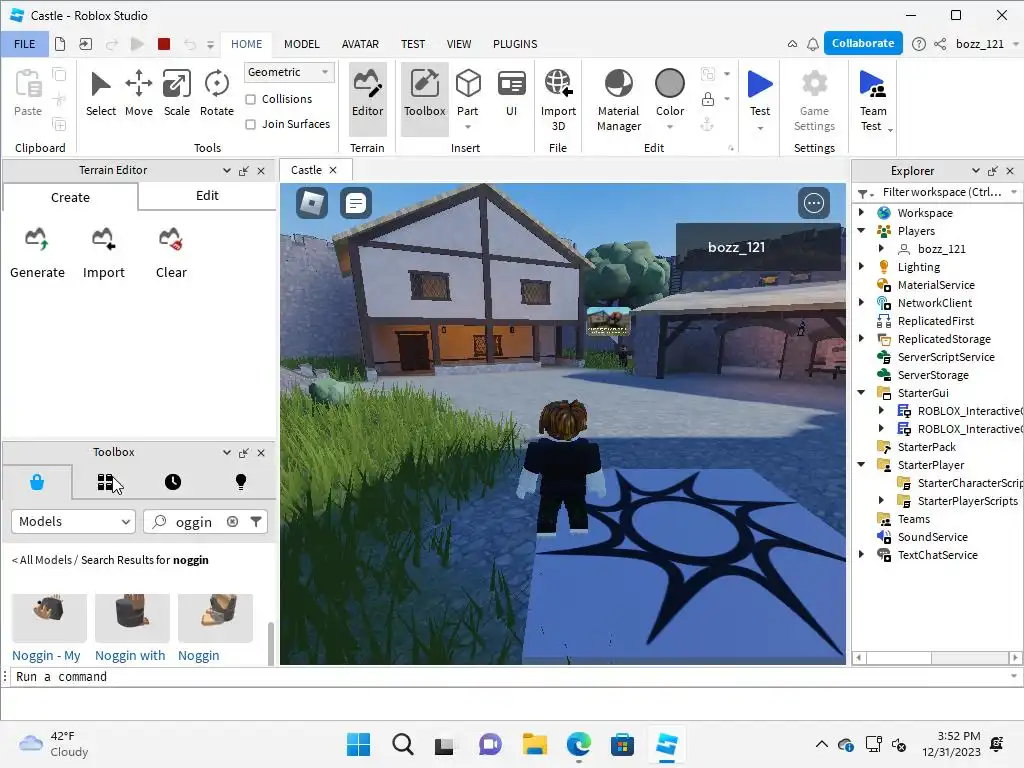Open Toolbox Creations lightbulb tab
1024x768 pixels.
(240, 482)
